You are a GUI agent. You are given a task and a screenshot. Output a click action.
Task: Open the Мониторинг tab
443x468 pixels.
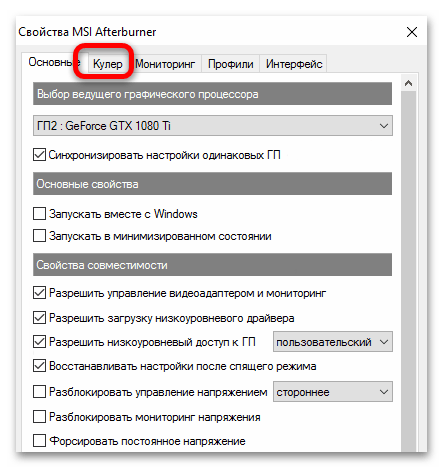tap(165, 63)
